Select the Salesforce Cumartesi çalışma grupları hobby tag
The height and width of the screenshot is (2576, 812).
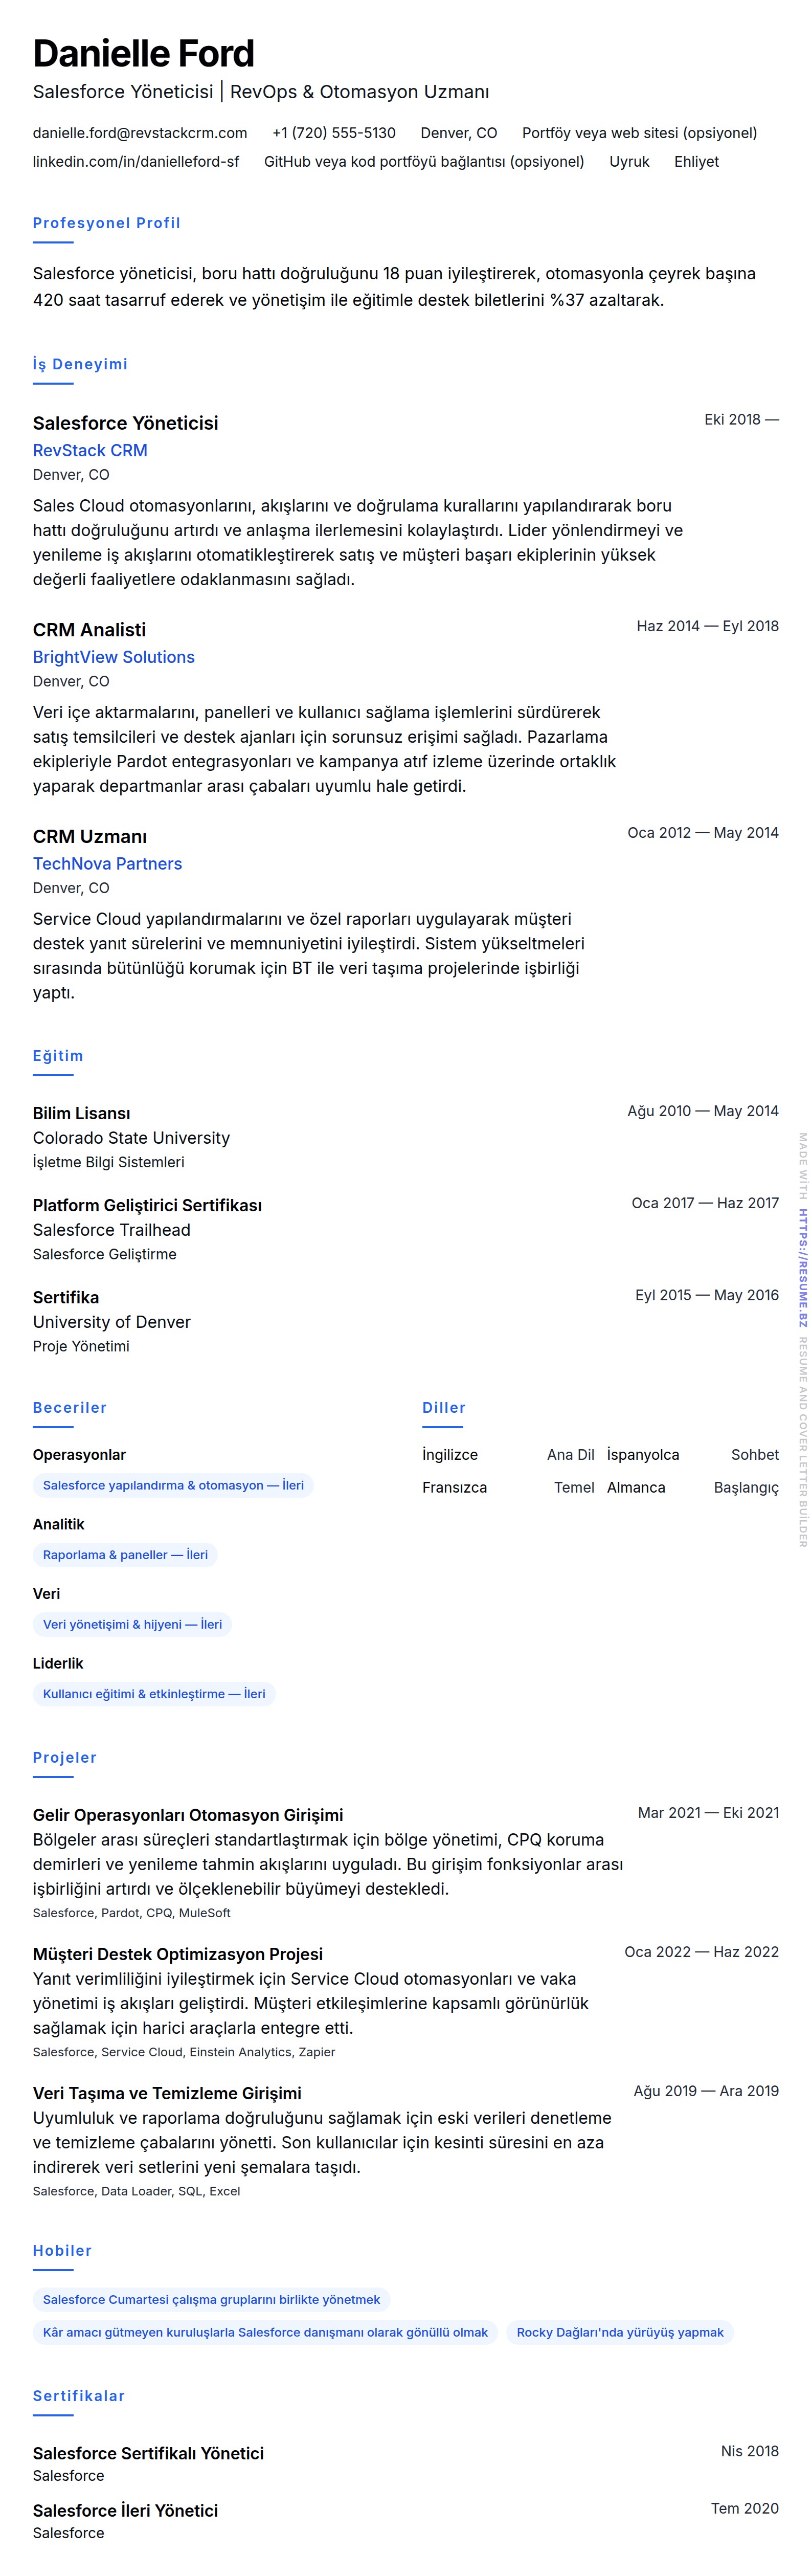point(211,2300)
